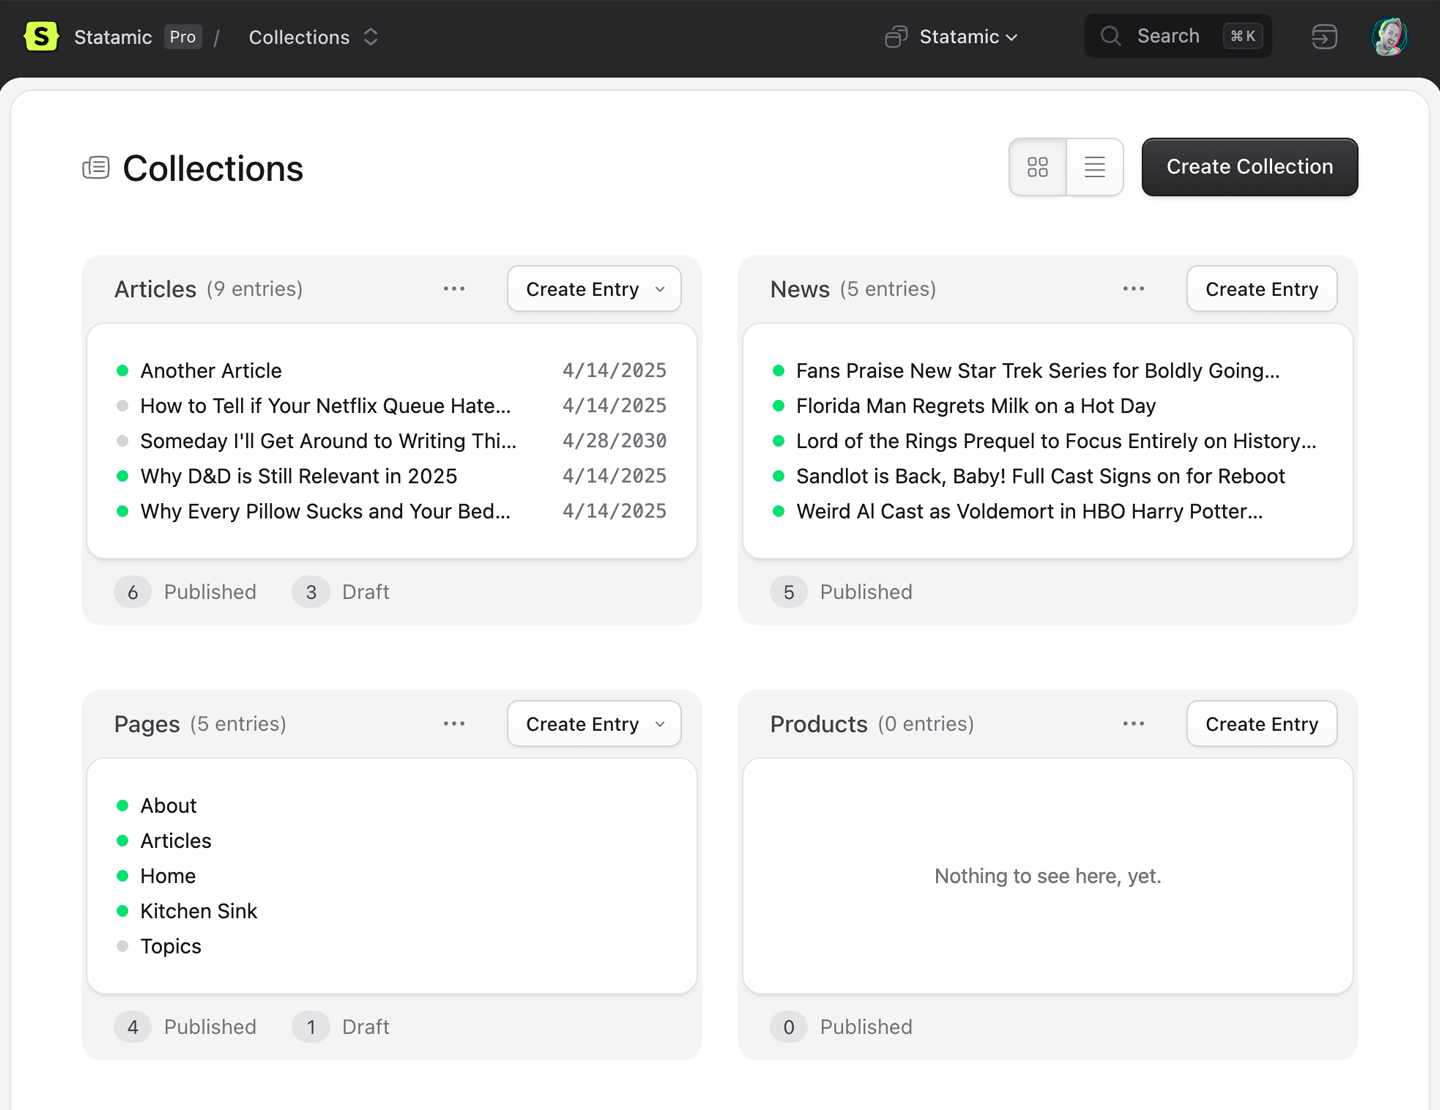
Task: Open the News collection title
Action: pyautogui.click(x=800, y=289)
